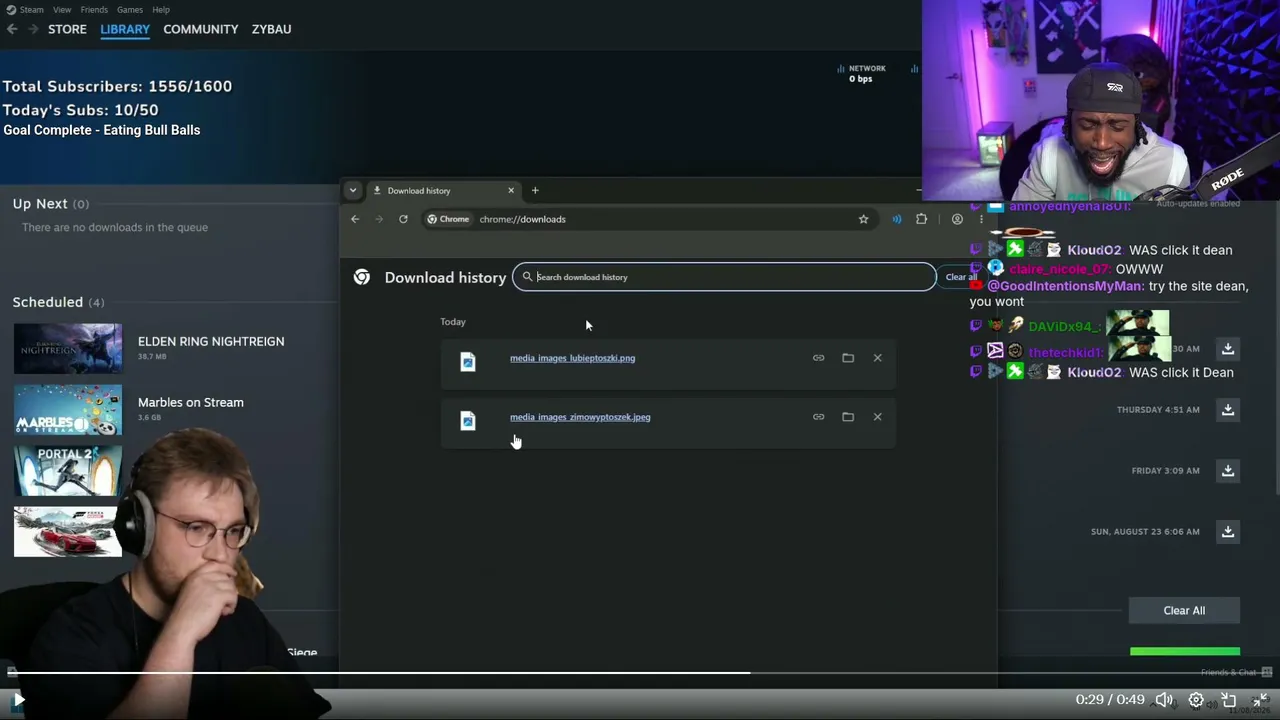The image size is (1280, 720).
Task: Go to the STORE tab in Steam
Action: [67, 29]
